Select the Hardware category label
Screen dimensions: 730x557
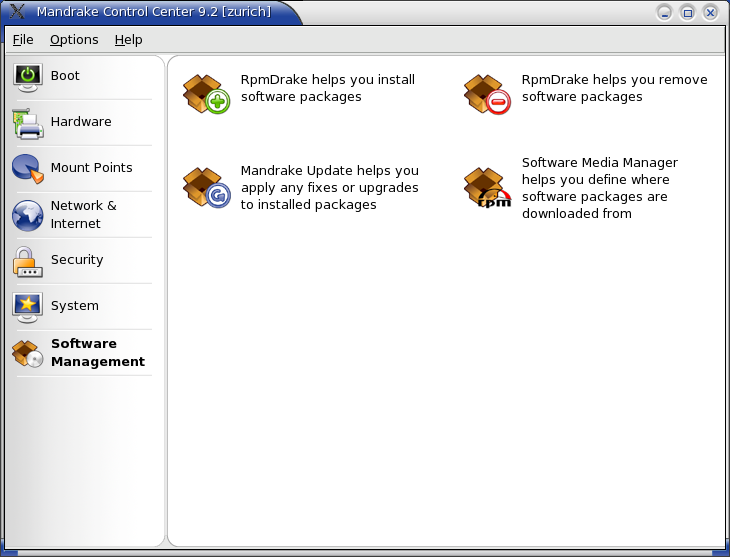[x=81, y=122]
